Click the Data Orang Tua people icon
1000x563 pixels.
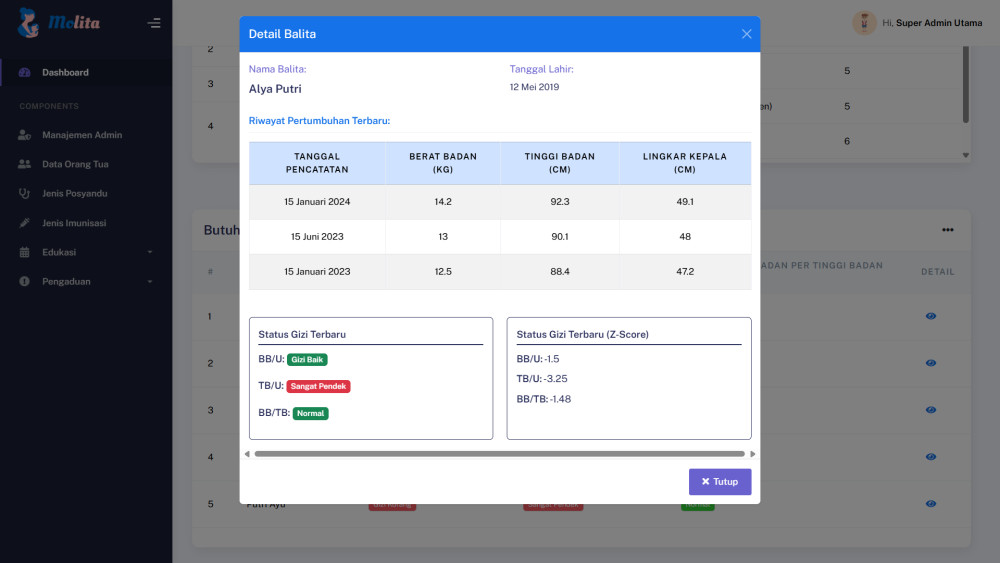coord(24,165)
